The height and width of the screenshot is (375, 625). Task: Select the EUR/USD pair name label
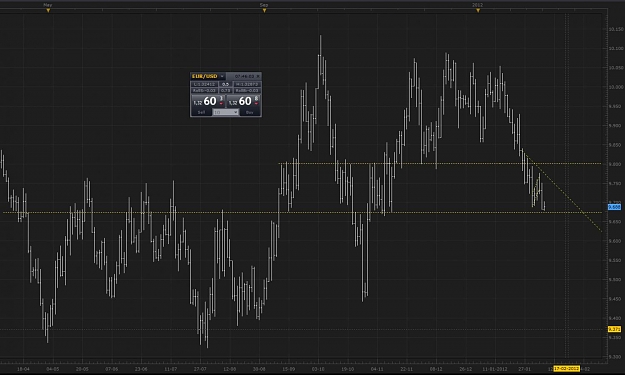tap(204, 76)
